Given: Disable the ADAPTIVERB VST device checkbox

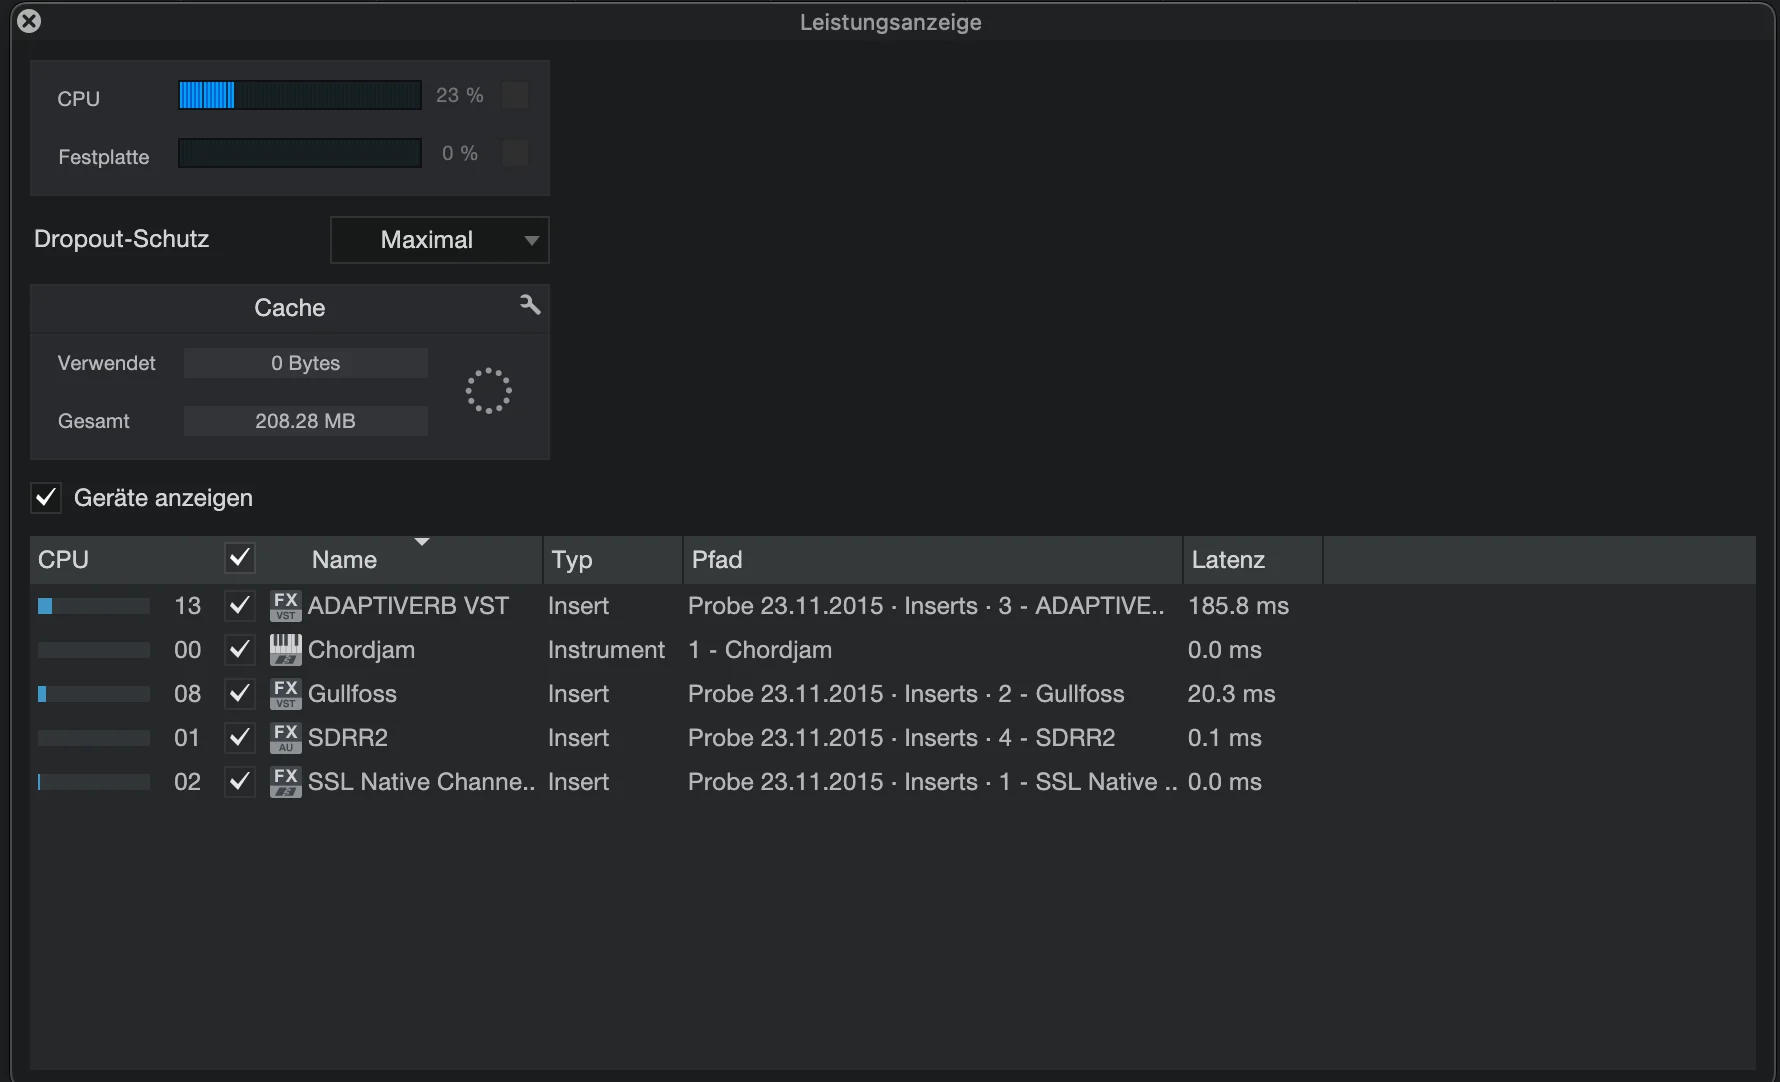Looking at the screenshot, I should pos(239,606).
